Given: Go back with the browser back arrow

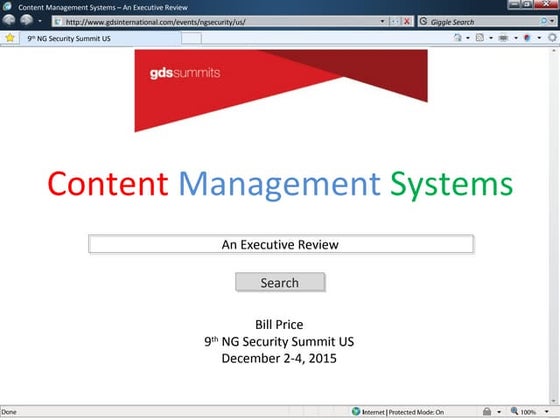Looking at the screenshot, I should point(9,20).
